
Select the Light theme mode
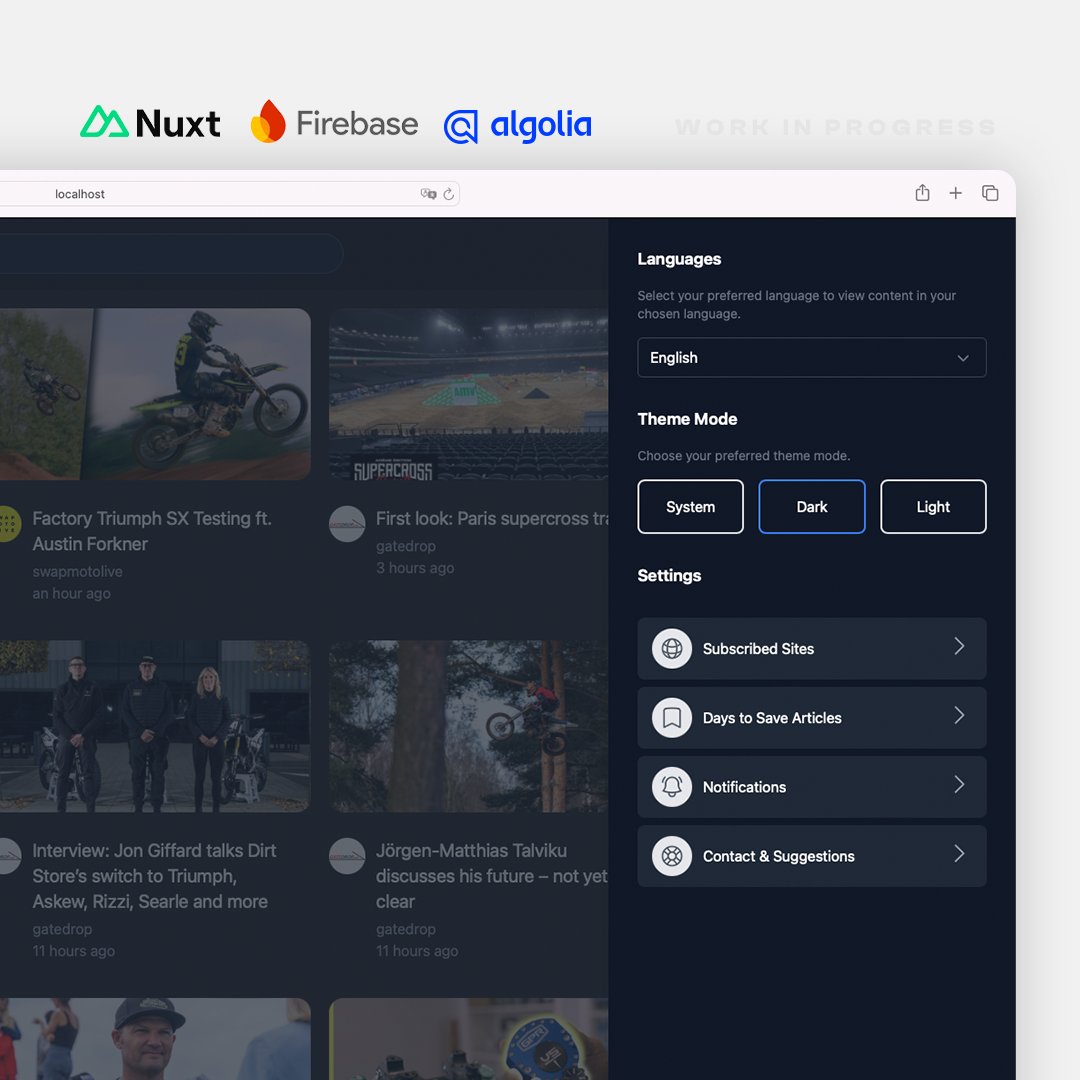933,507
